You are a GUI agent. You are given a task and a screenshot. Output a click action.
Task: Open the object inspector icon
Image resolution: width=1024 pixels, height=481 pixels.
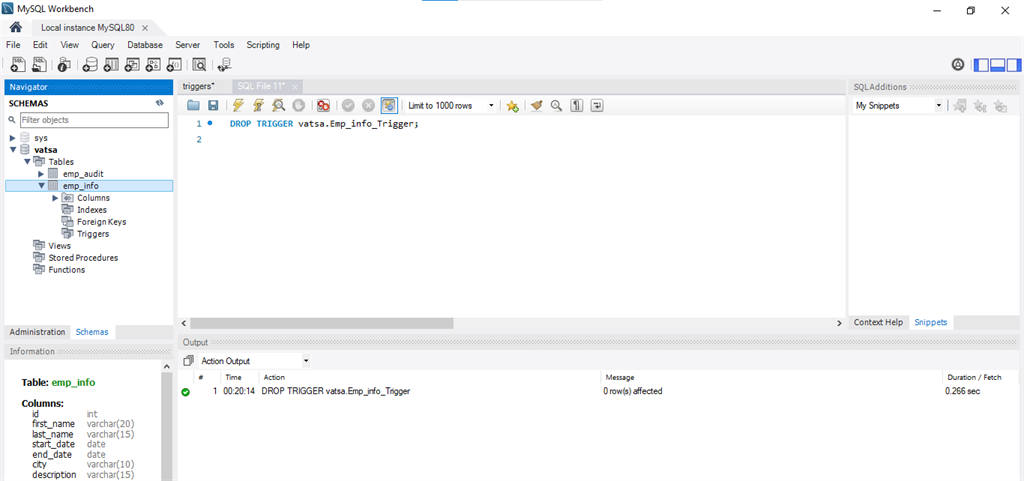[64, 65]
